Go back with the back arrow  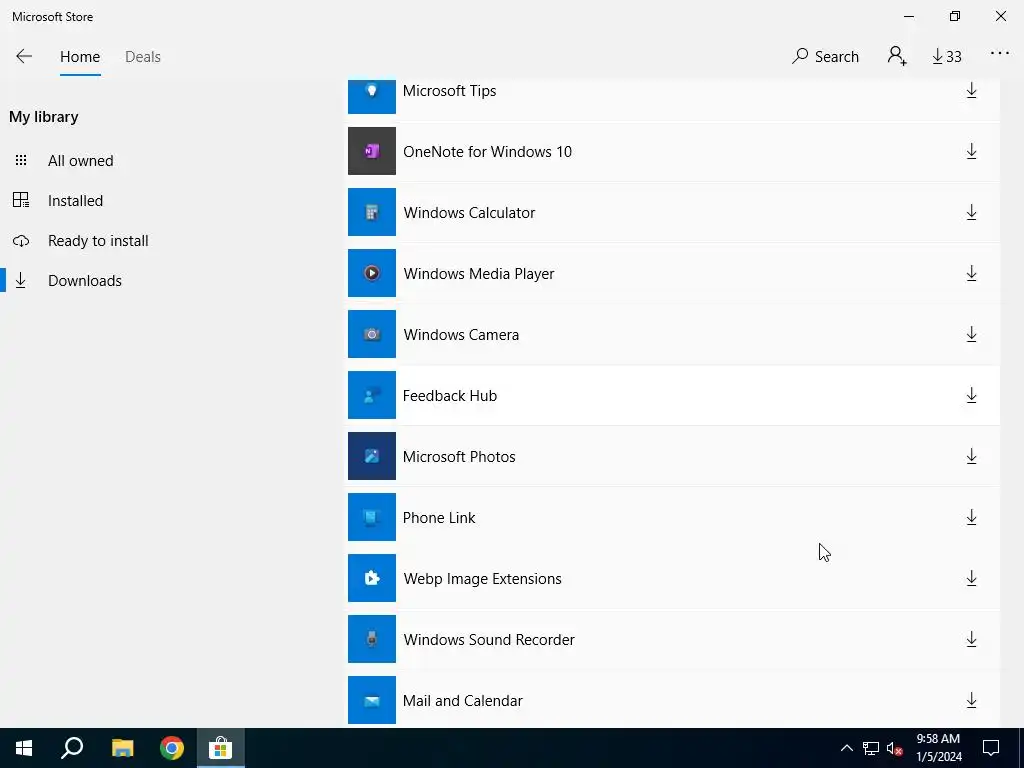coord(24,56)
